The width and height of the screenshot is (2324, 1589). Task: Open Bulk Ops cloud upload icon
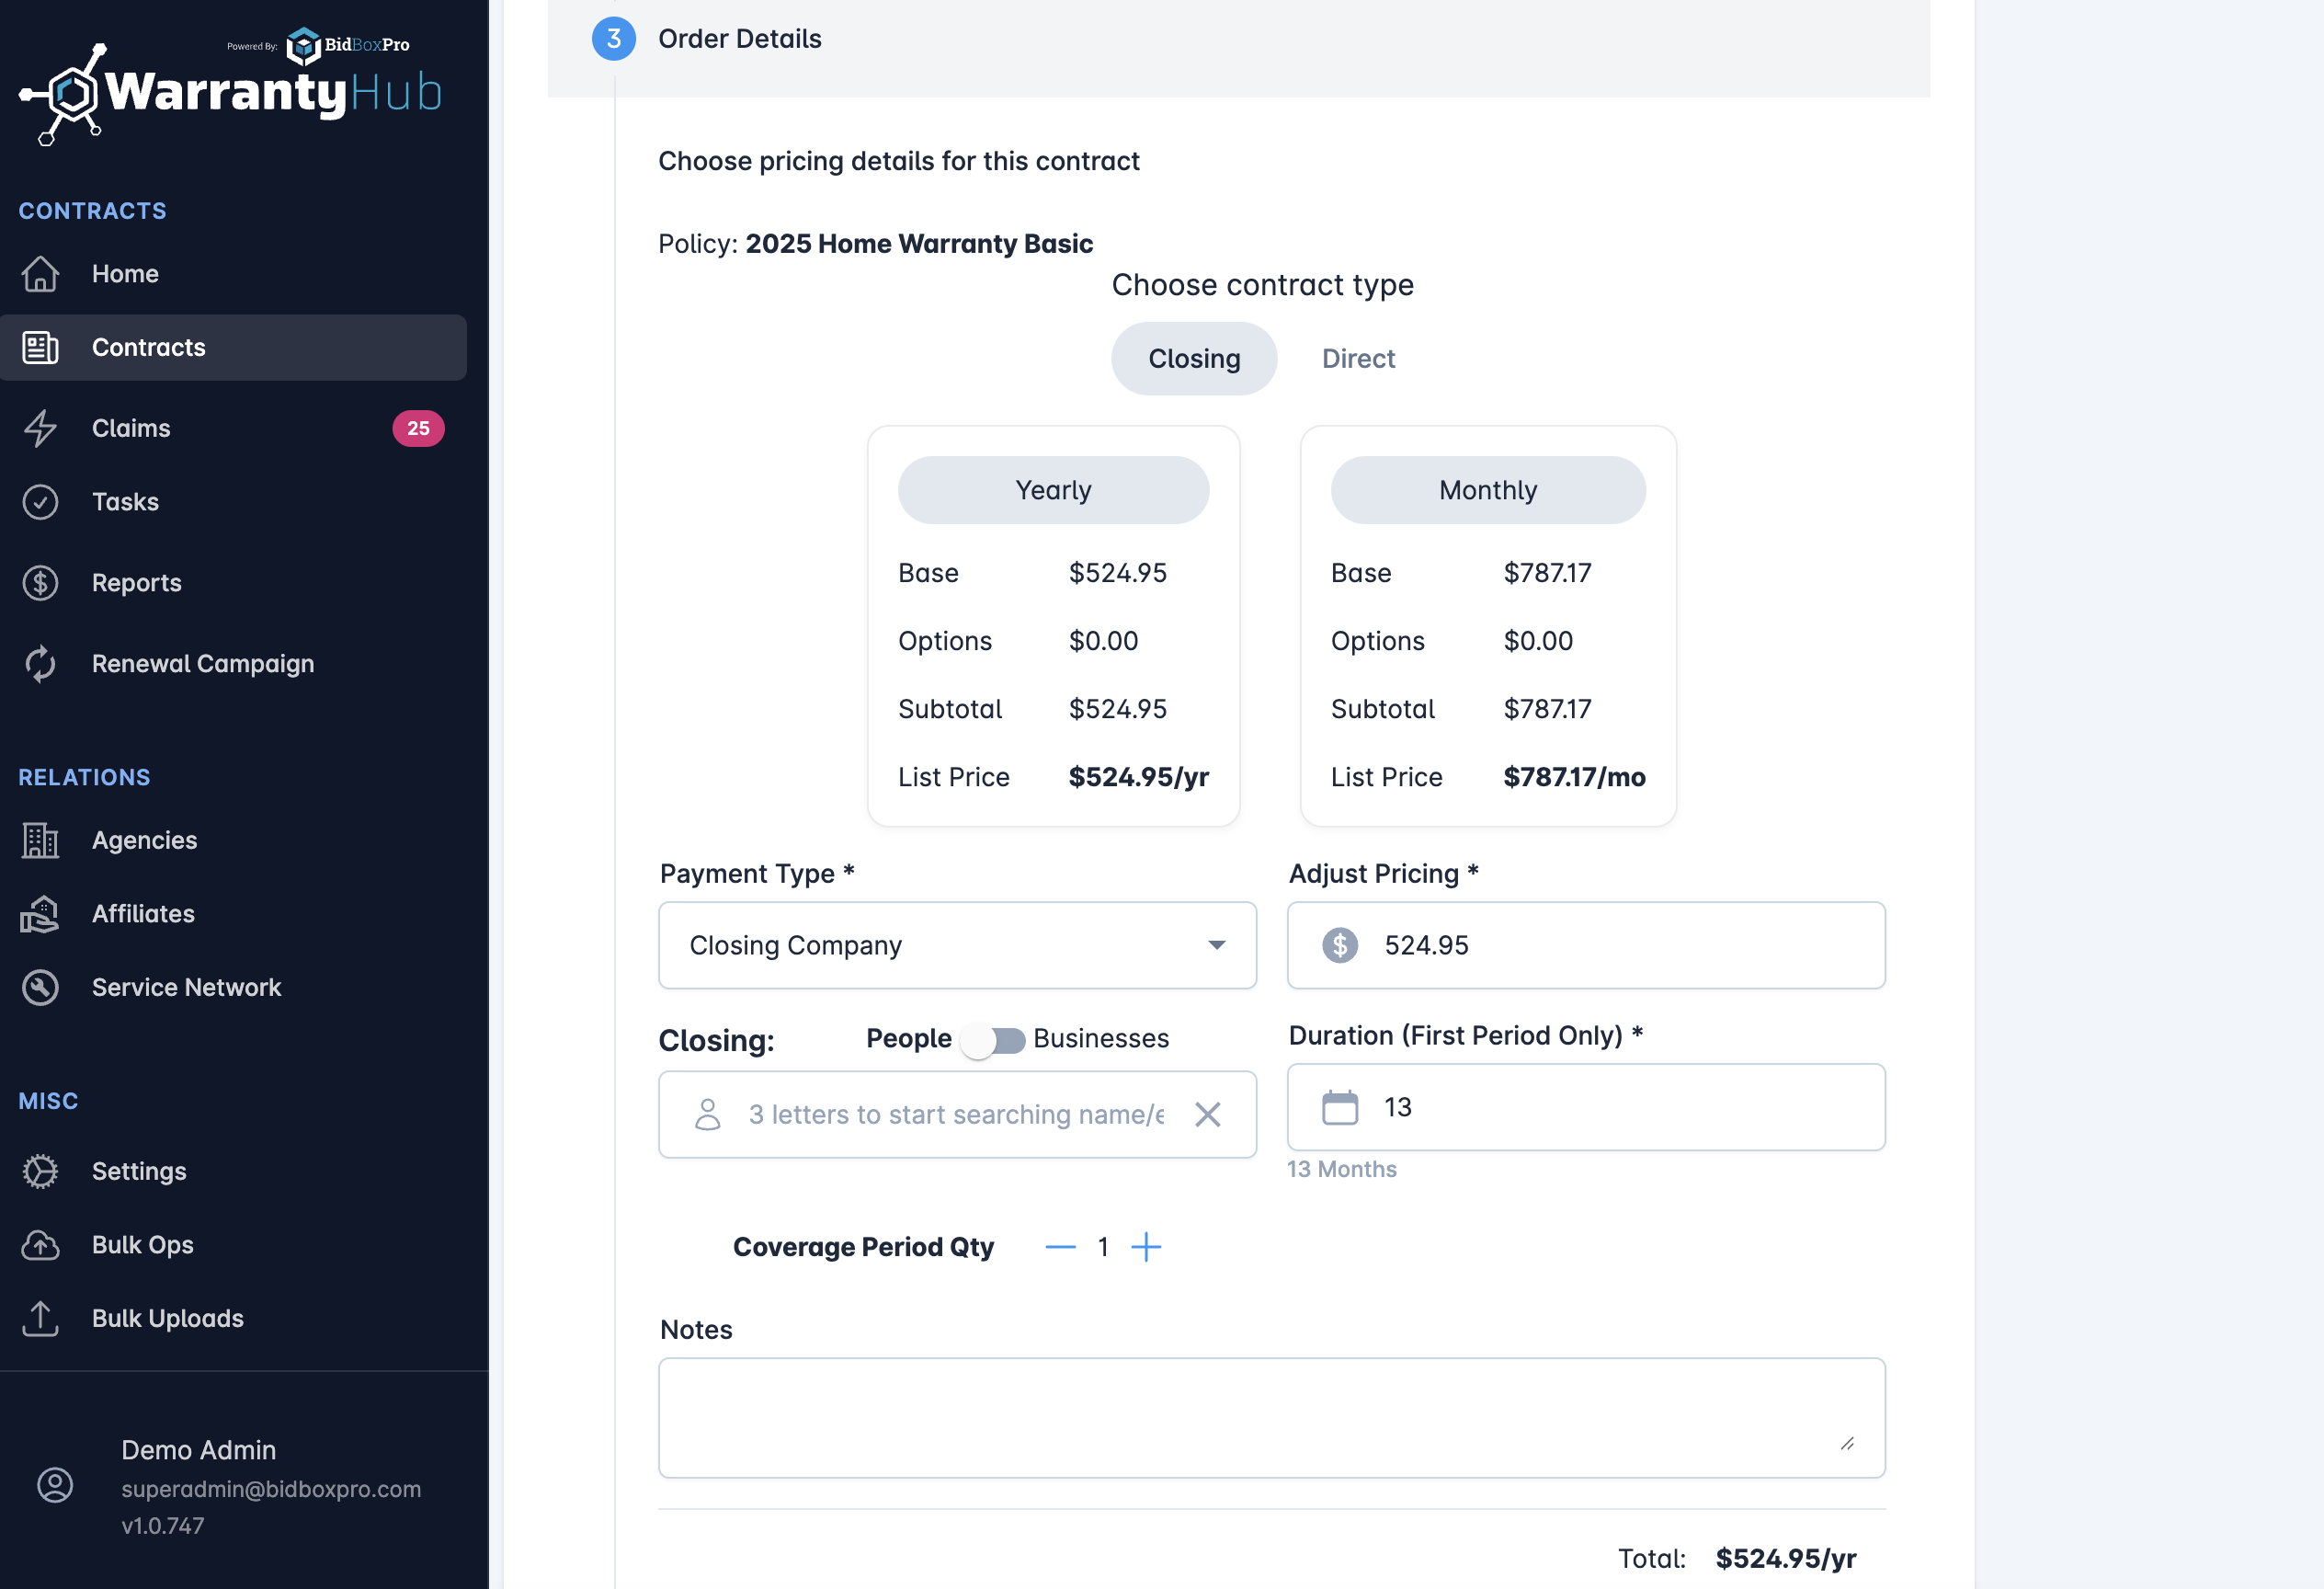pyautogui.click(x=40, y=1245)
